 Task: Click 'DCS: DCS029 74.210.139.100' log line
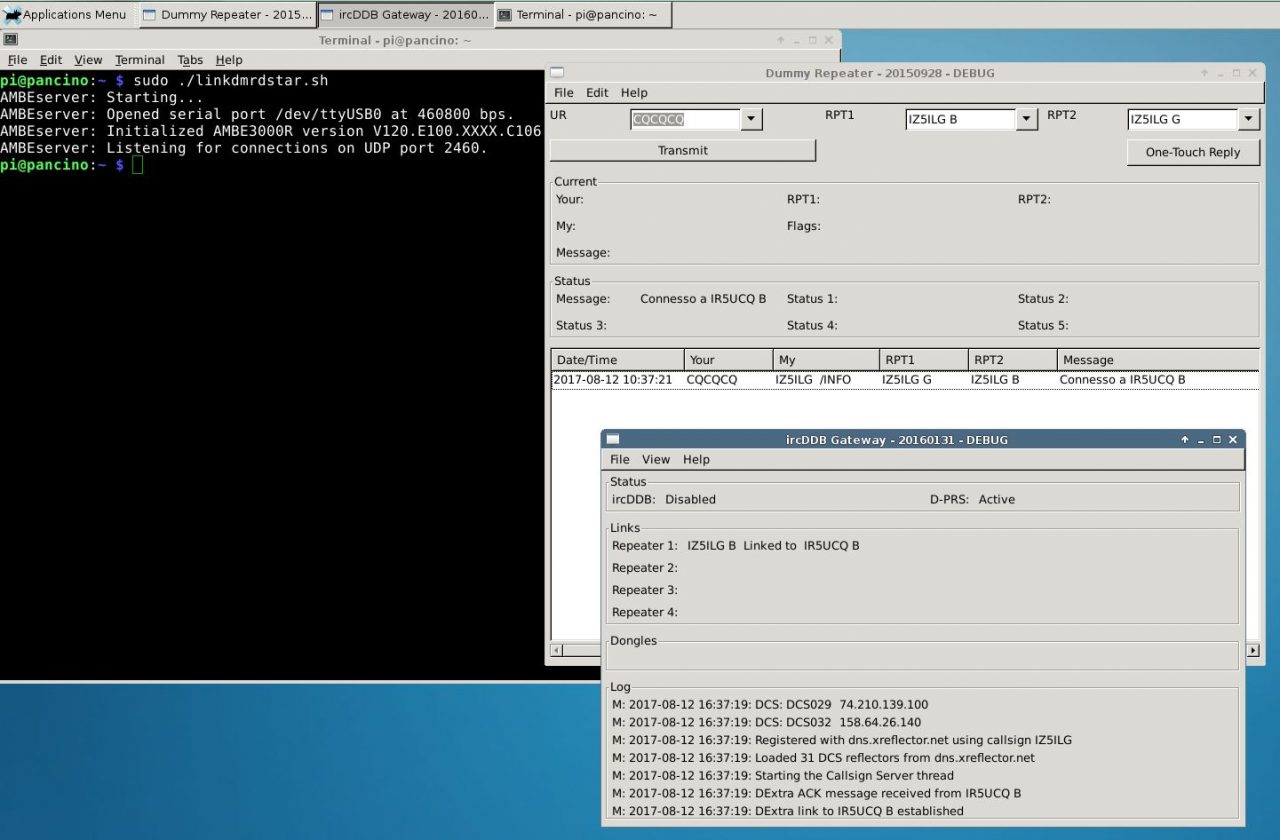(x=770, y=705)
